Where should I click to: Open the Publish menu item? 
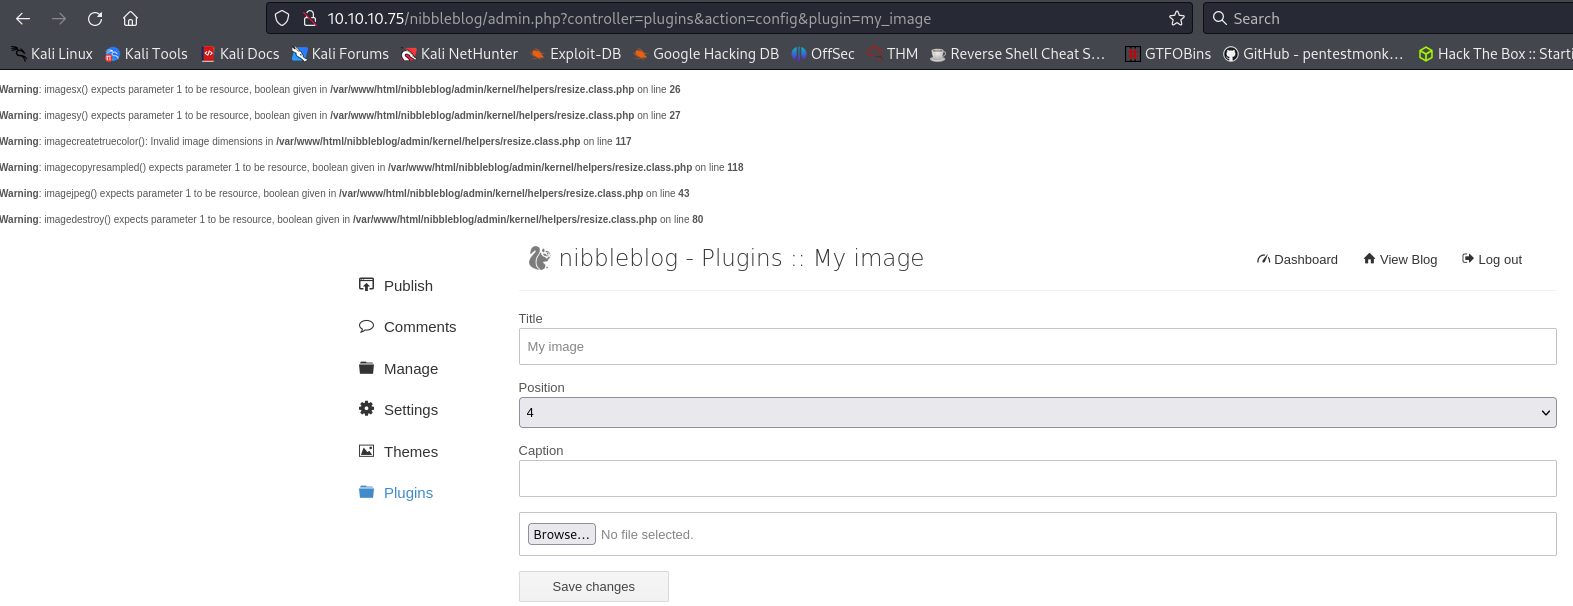[408, 285]
